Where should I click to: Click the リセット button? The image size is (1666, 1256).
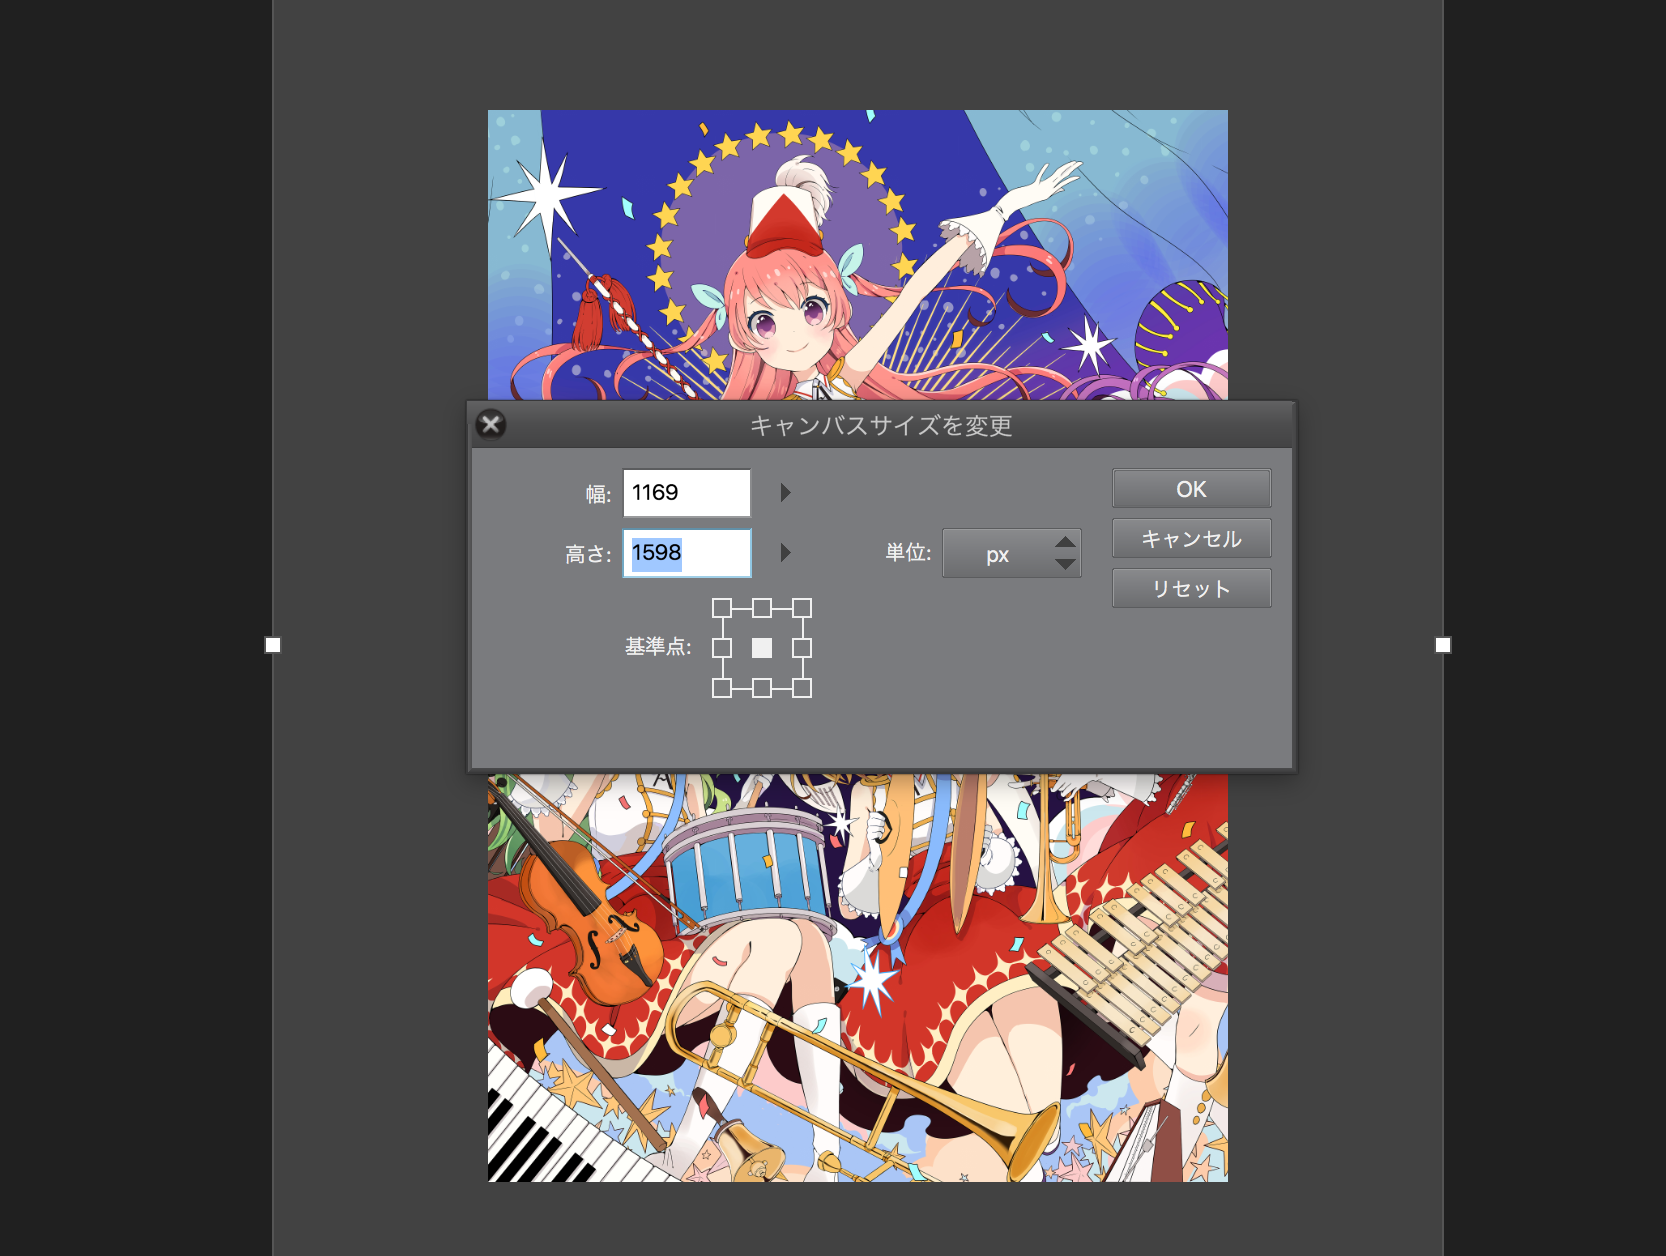point(1192,589)
